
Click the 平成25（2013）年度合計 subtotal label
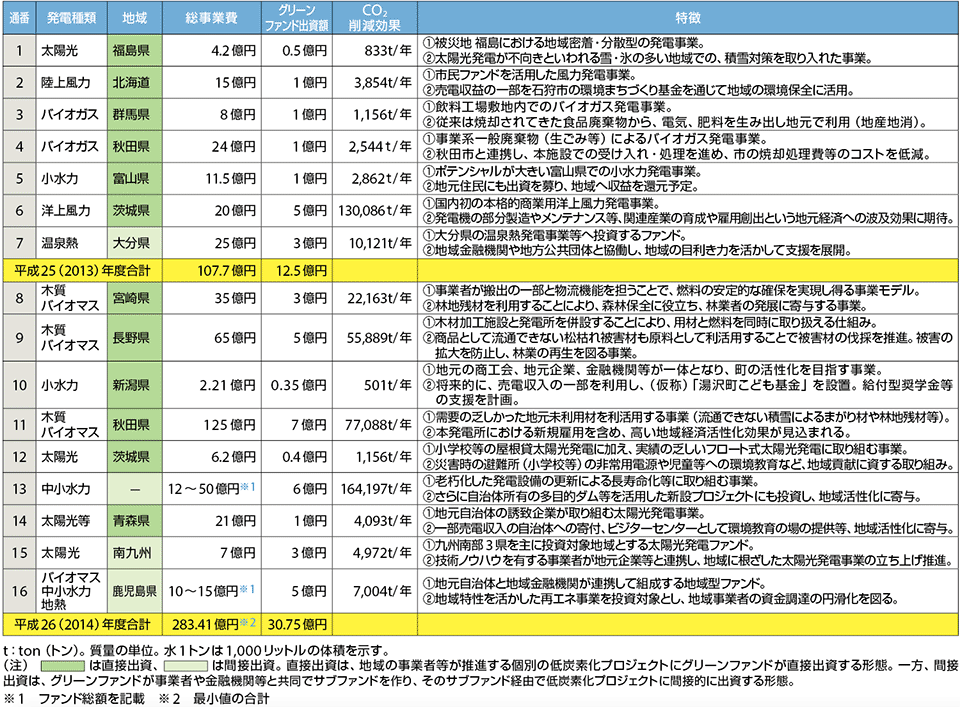(83, 271)
